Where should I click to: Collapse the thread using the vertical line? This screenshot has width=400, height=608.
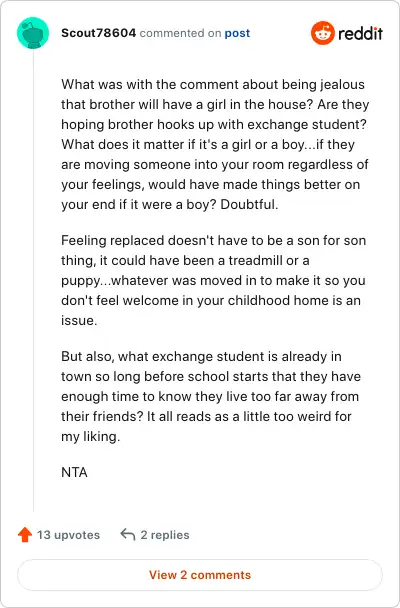pos(33,280)
